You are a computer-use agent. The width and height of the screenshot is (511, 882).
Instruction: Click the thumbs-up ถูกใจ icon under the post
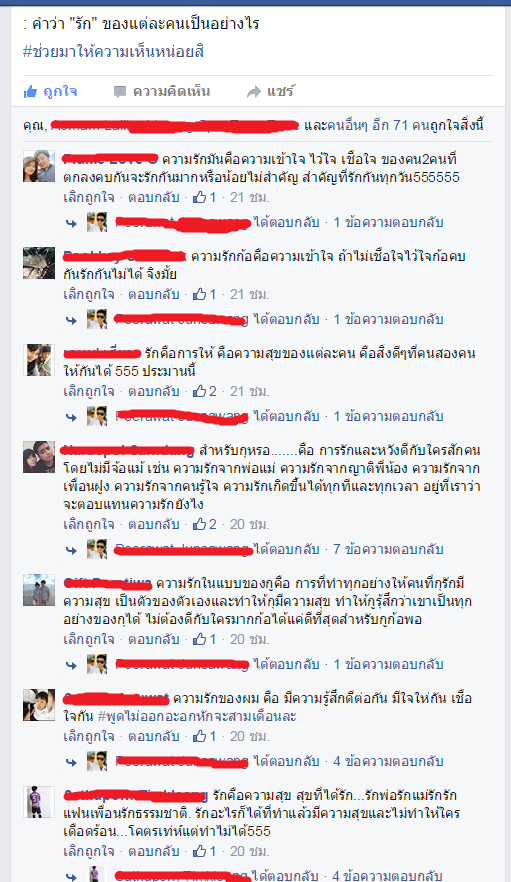coord(30,92)
